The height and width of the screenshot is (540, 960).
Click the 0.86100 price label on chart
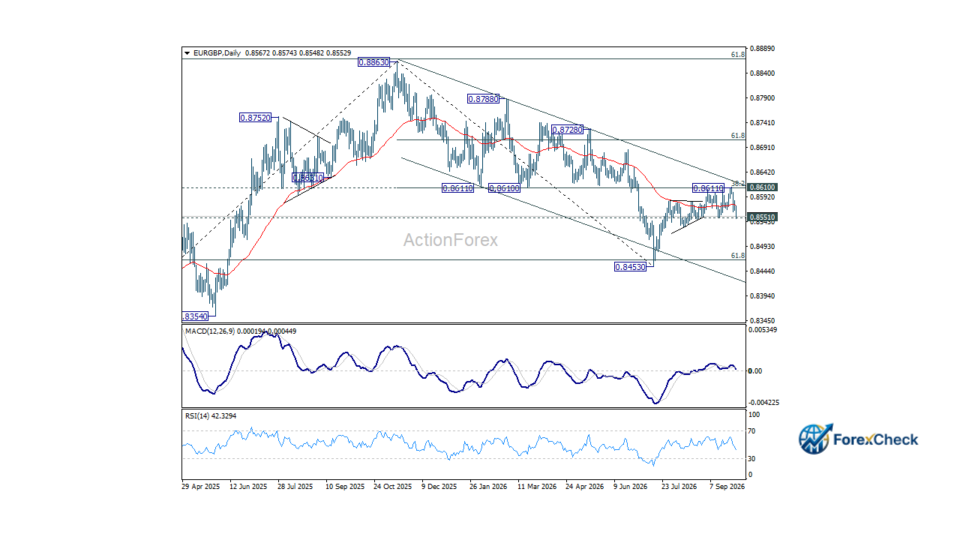pyautogui.click(x=504, y=189)
